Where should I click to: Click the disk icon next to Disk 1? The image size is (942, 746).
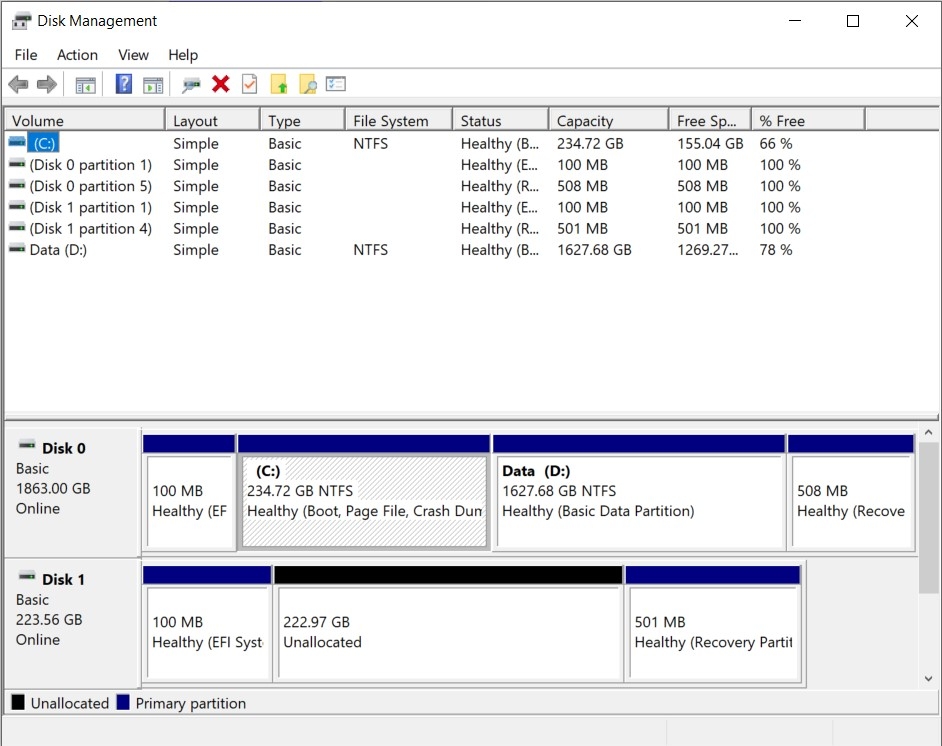pos(27,577)
